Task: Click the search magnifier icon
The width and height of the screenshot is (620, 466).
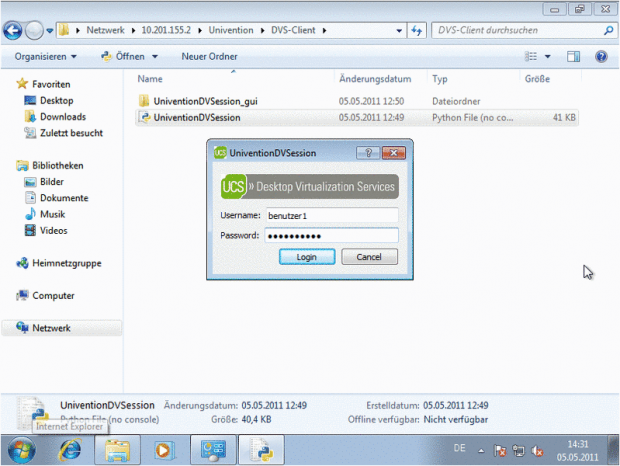Action: pyautogui.click(x=609, y=30)
